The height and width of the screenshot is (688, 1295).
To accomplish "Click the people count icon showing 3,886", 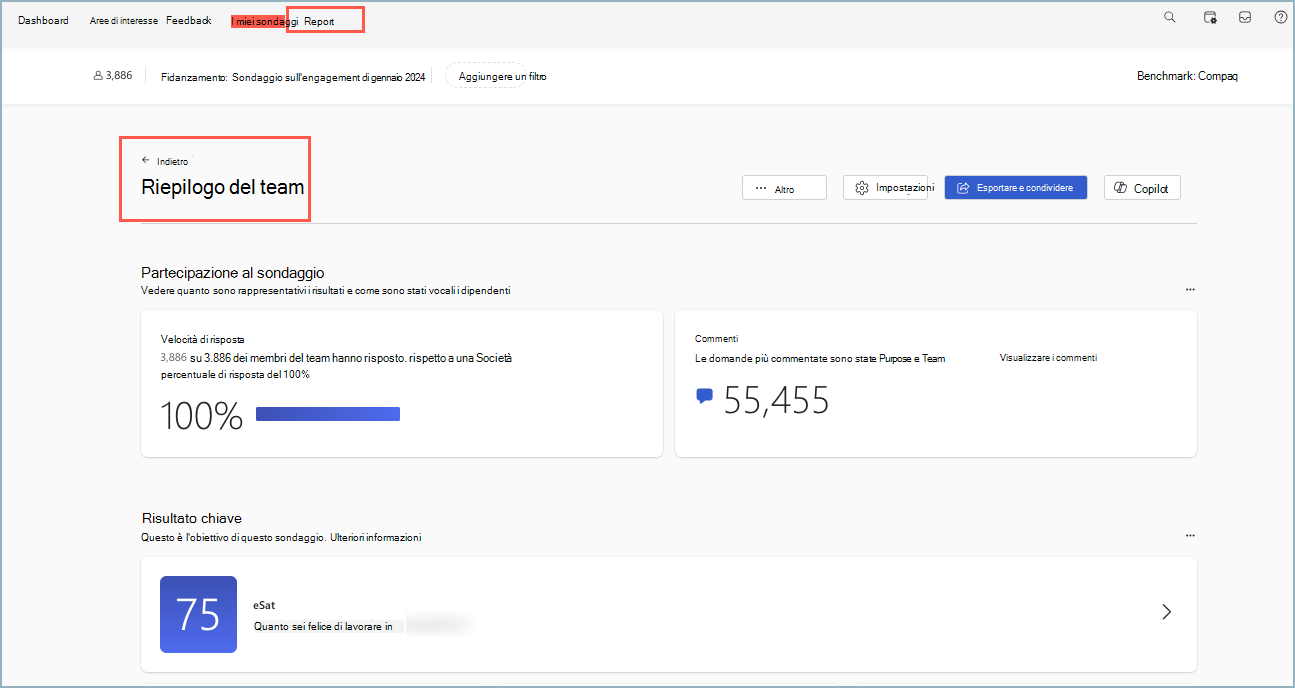I will (97, 74).
